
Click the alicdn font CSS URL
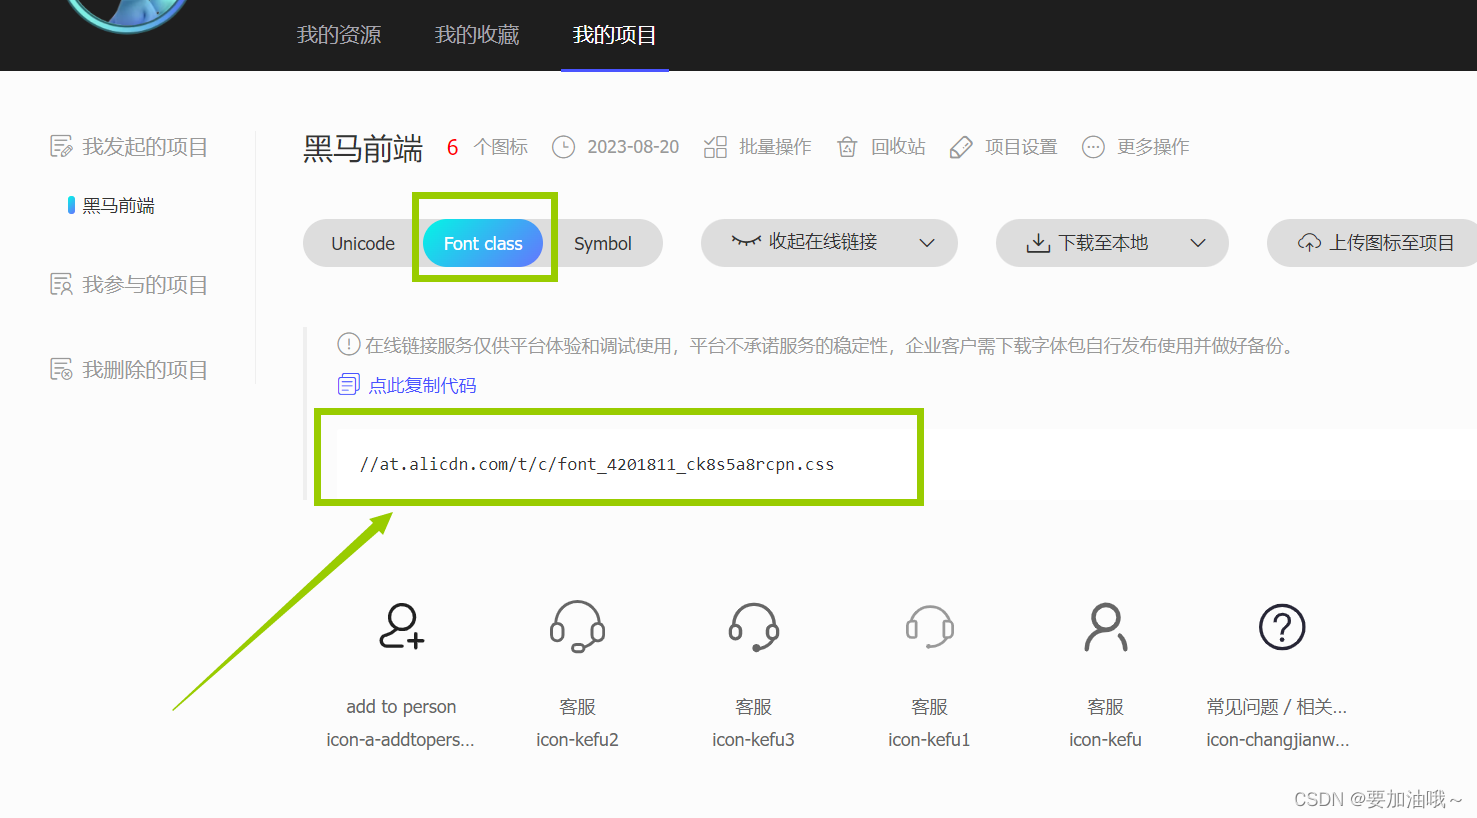click(x=597, y=464)
